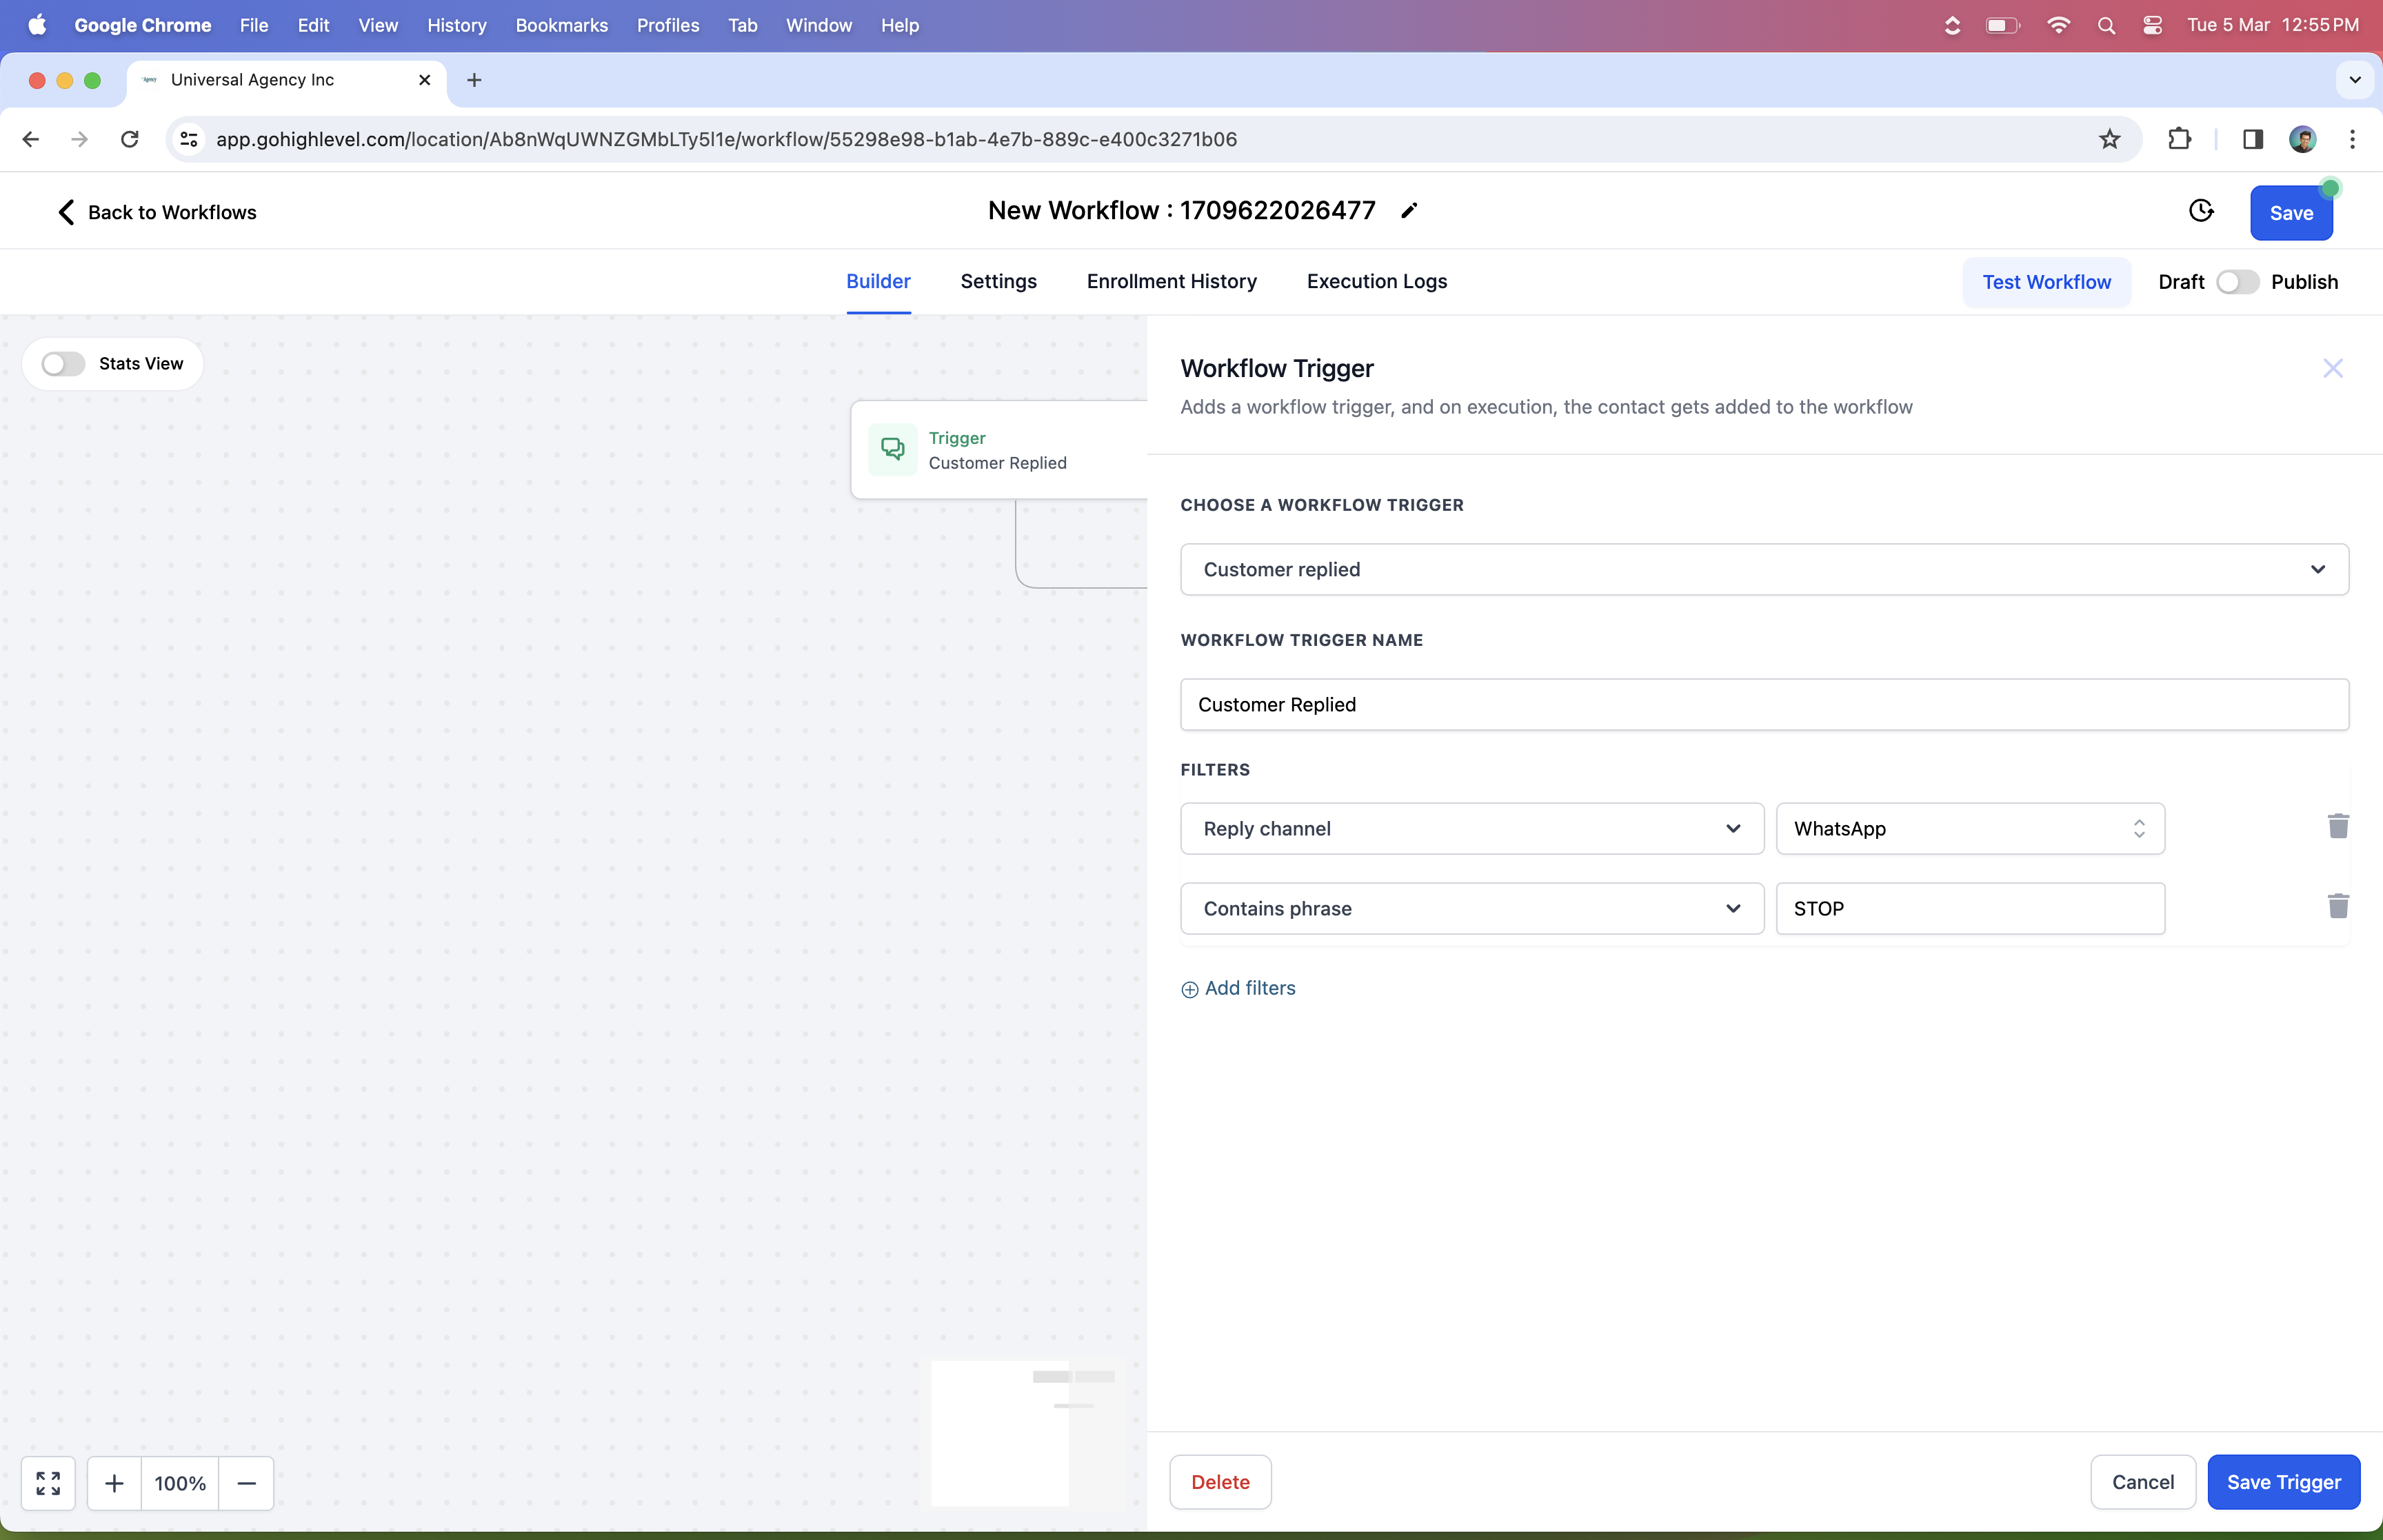
Task: Open the Execution Logs tab
Action: [x=1376, y=282]
